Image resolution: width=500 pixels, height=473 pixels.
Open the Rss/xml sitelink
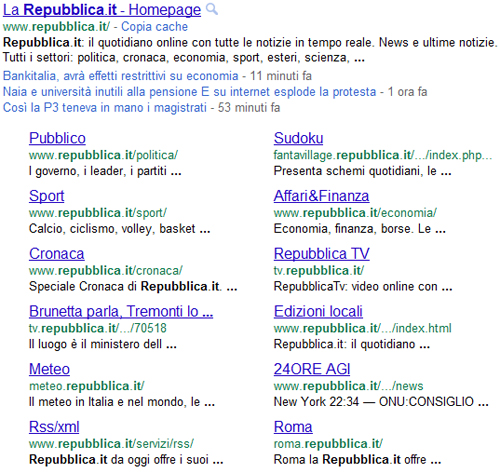pos(54,427)
